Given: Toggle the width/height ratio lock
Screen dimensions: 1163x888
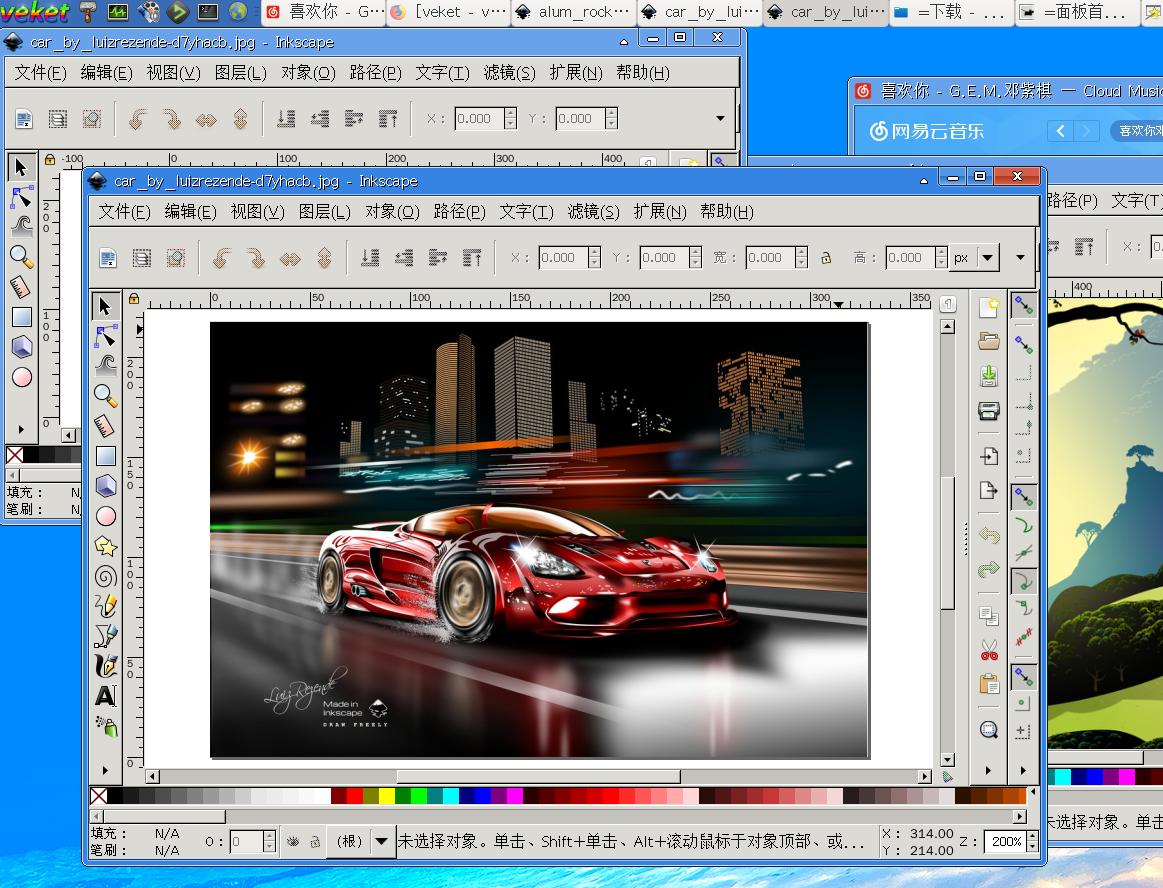Looking at the screenshot, I should [x=826, y=258].
